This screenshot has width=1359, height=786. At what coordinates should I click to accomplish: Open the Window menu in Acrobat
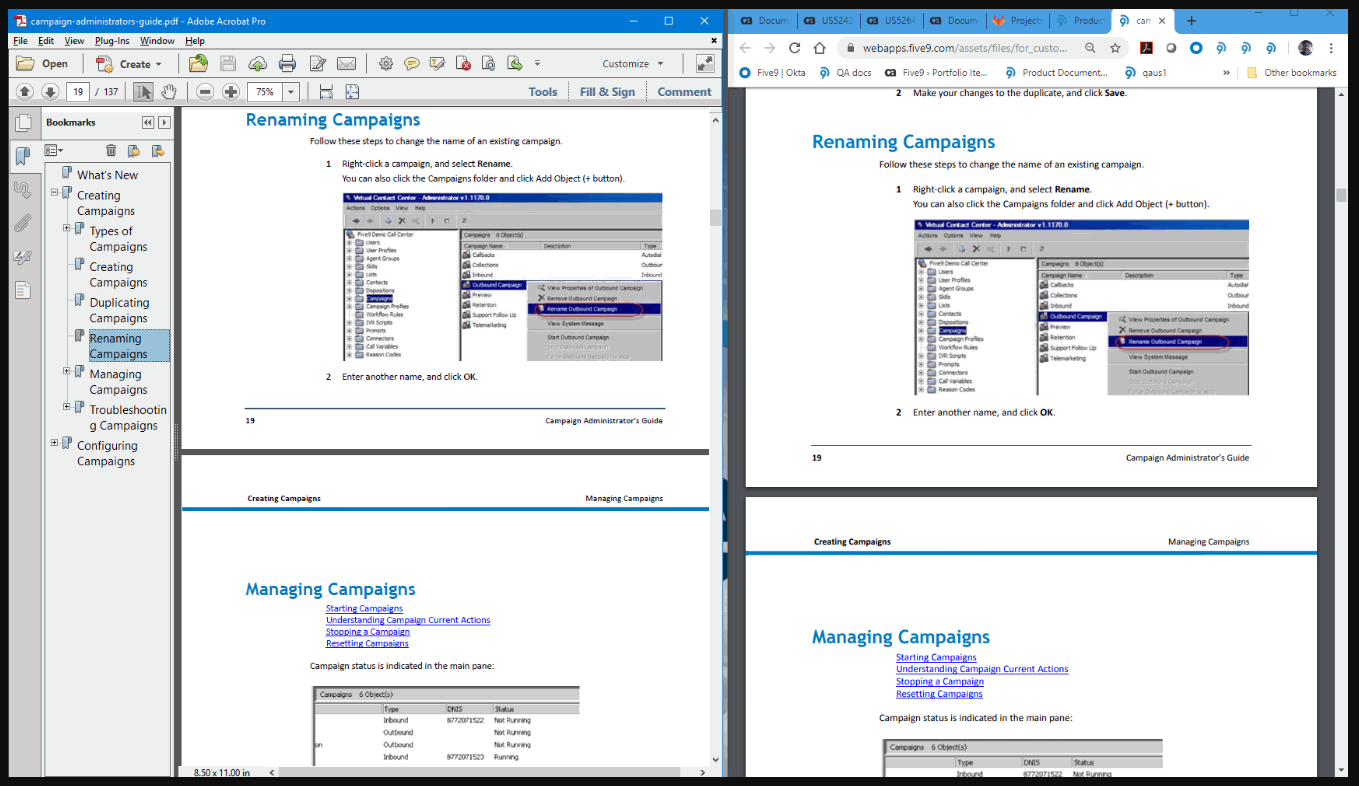click(157, 41)
